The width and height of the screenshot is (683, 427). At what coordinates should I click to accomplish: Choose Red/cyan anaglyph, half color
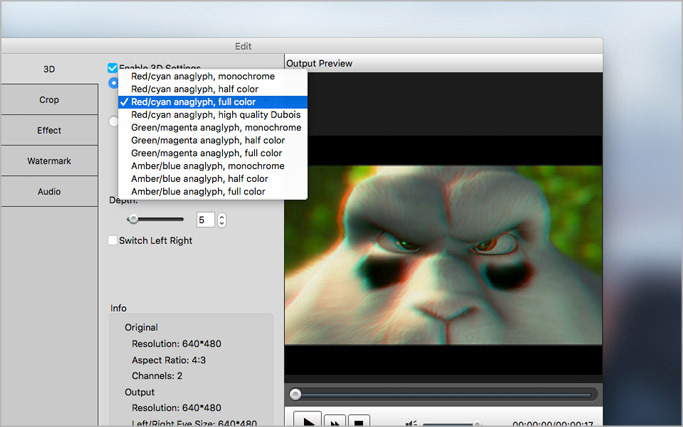click(x=213, y=89)
